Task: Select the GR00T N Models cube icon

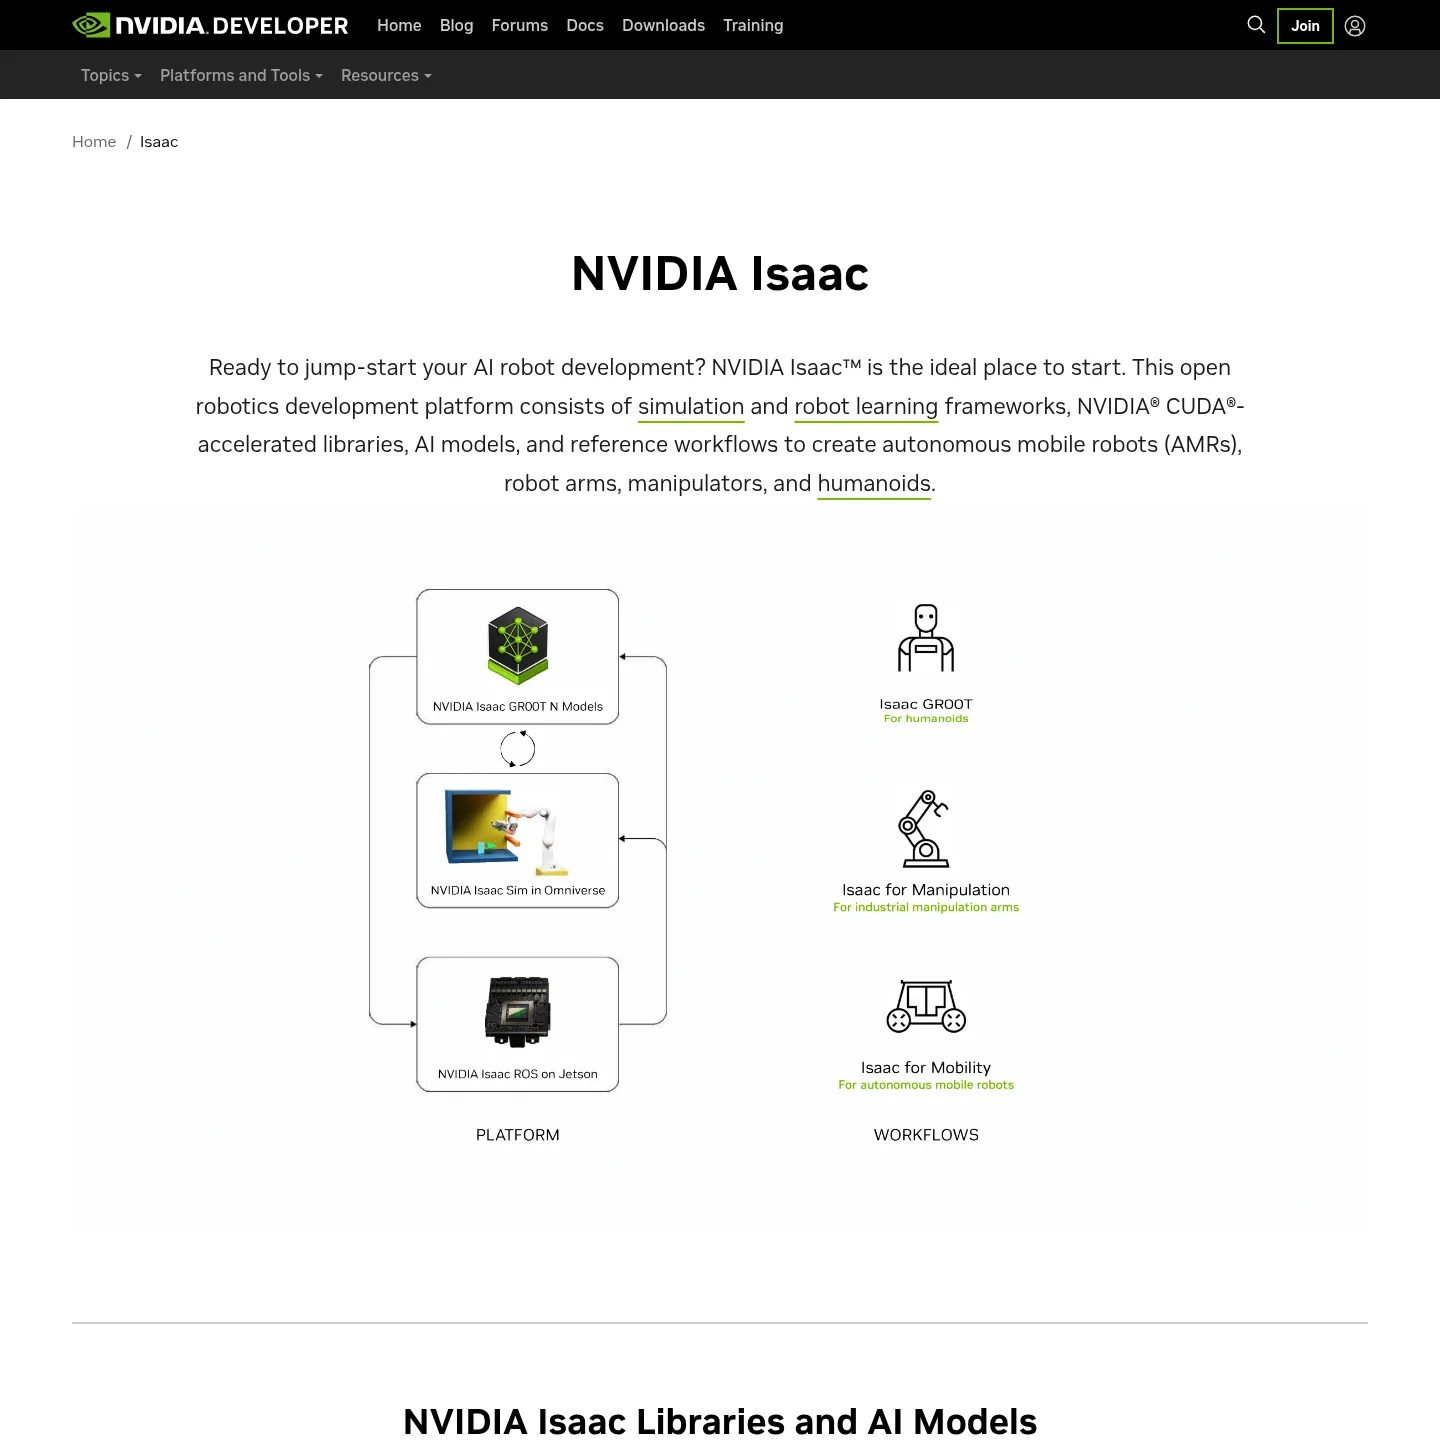Action: click(x=518, y=645)
